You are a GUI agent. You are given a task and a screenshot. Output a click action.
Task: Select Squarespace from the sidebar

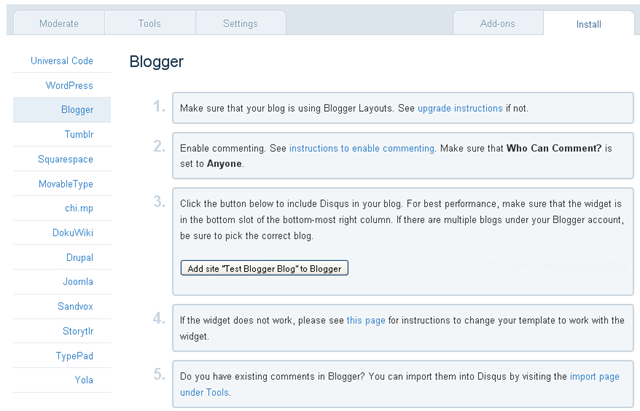tap(65, 159)
